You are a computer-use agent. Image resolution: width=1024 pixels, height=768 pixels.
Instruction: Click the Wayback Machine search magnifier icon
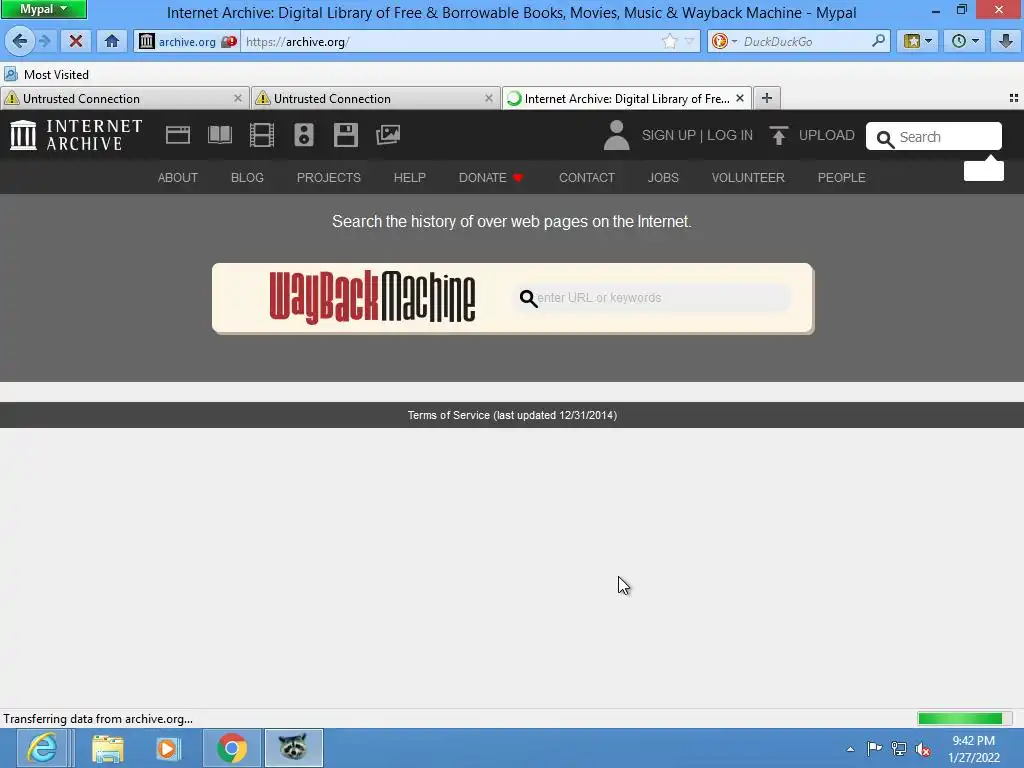(x=528, y=298)
